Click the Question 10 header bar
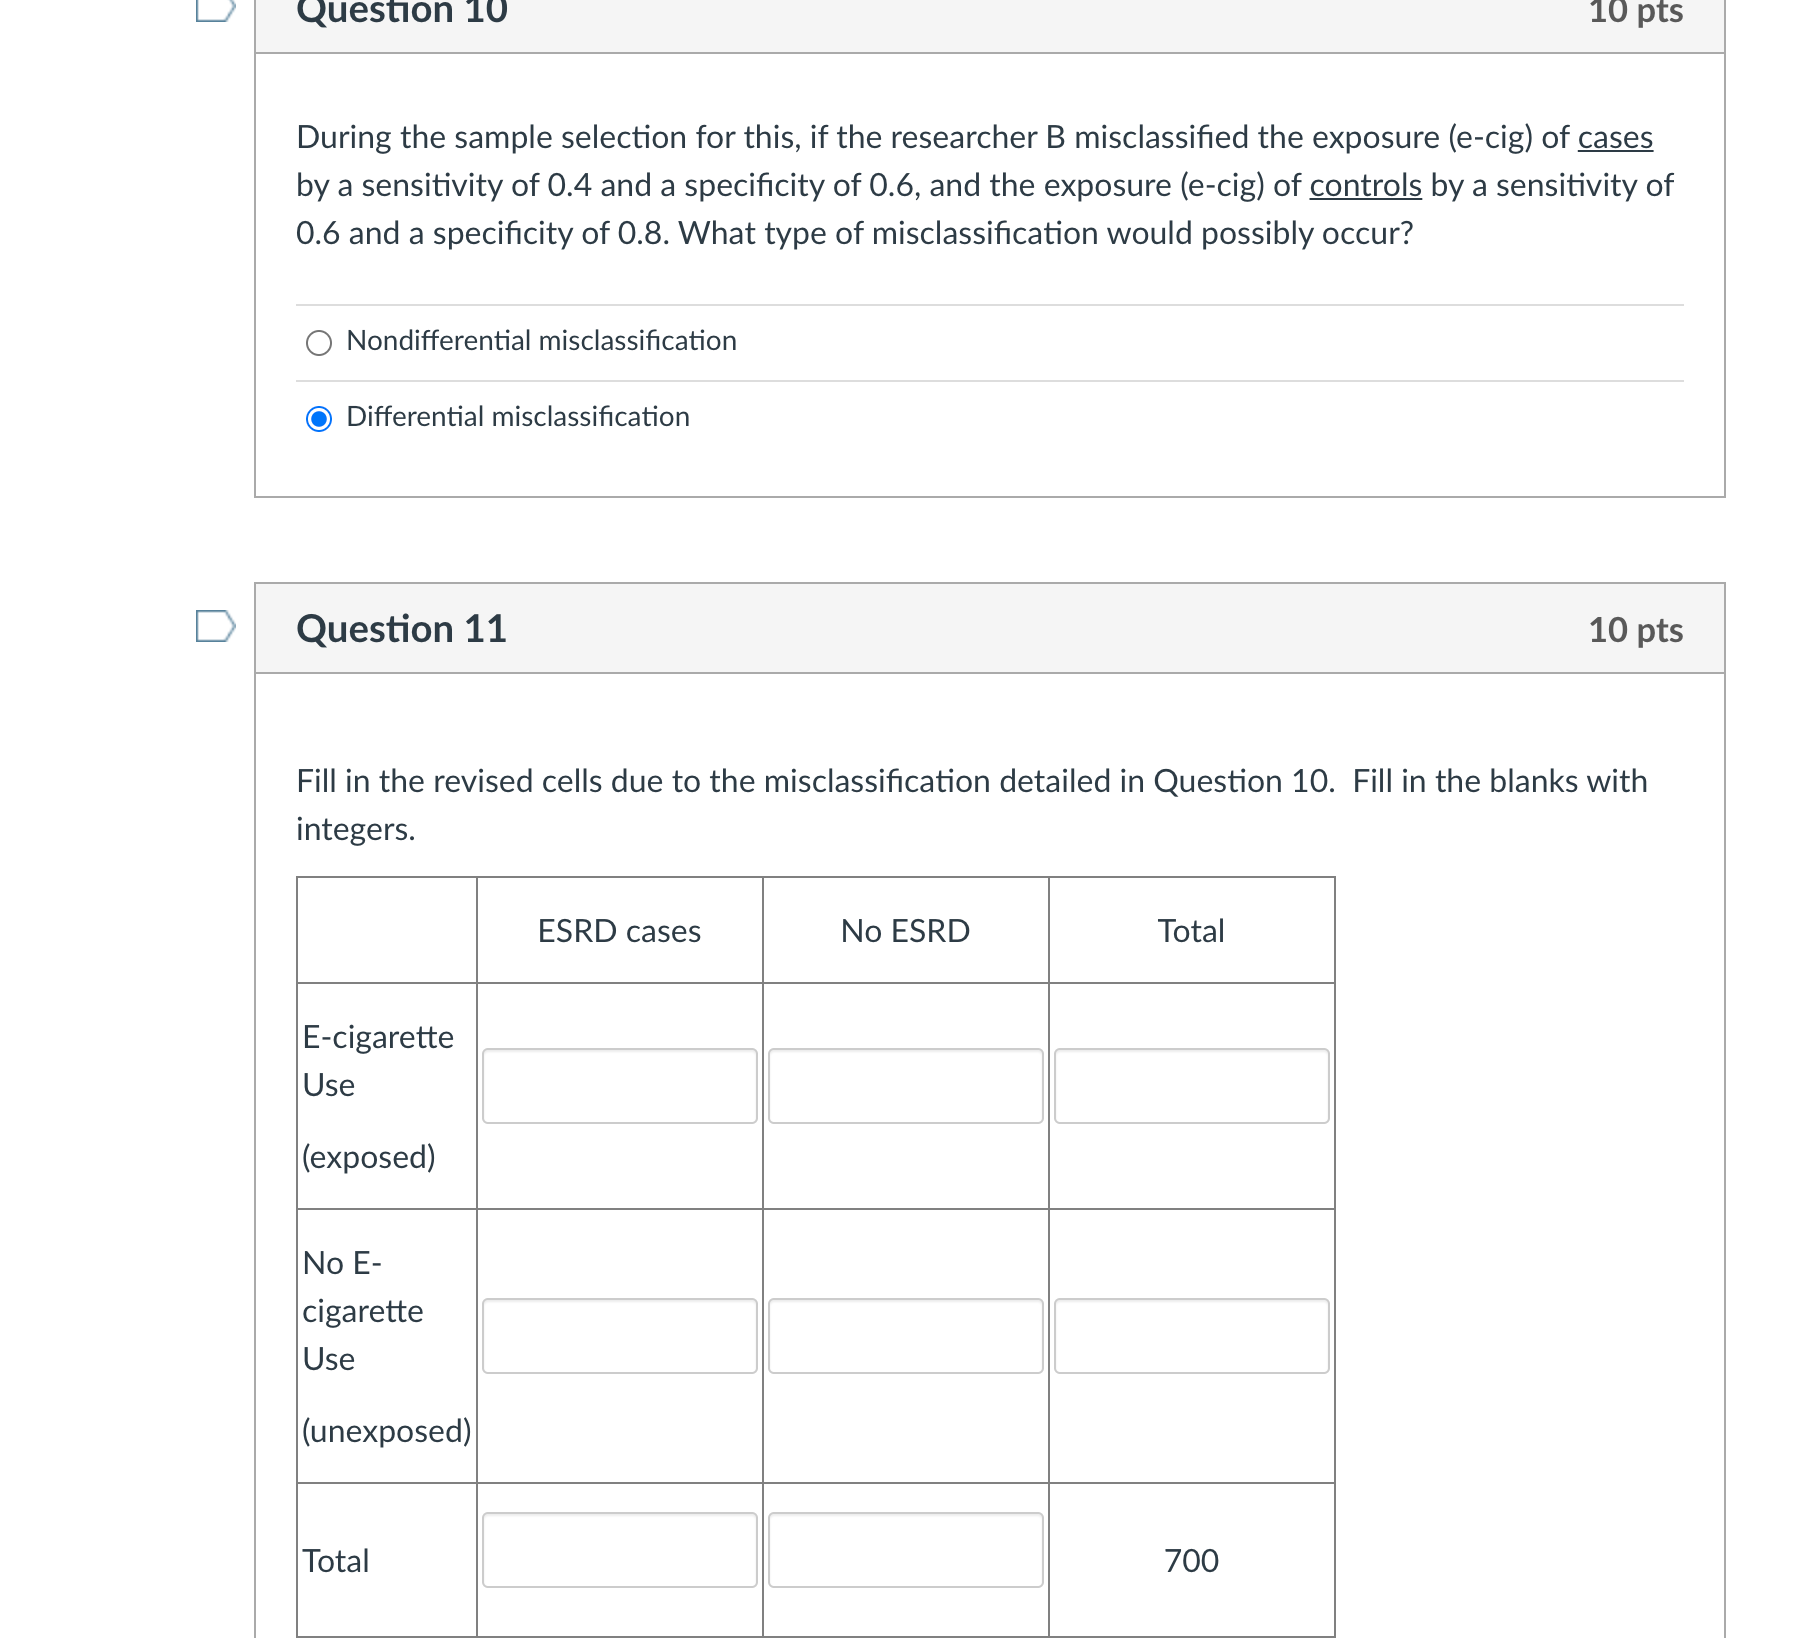1814x1638 pixels. coord(990,15)
